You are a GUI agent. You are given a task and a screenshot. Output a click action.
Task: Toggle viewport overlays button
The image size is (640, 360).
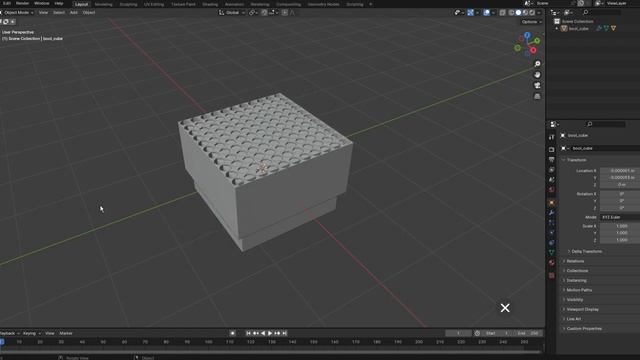pos(486,13)
